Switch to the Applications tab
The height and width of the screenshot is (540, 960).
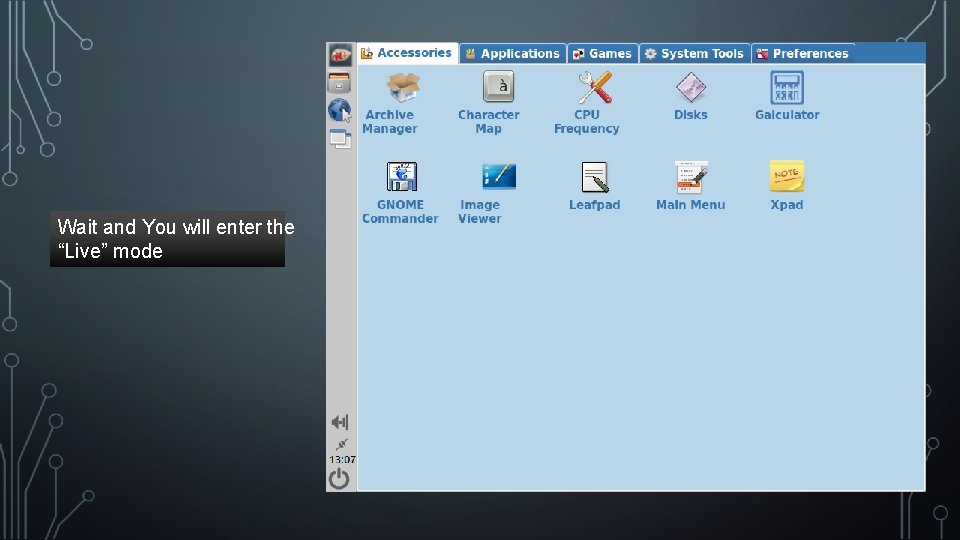click(x=513, y=54)
